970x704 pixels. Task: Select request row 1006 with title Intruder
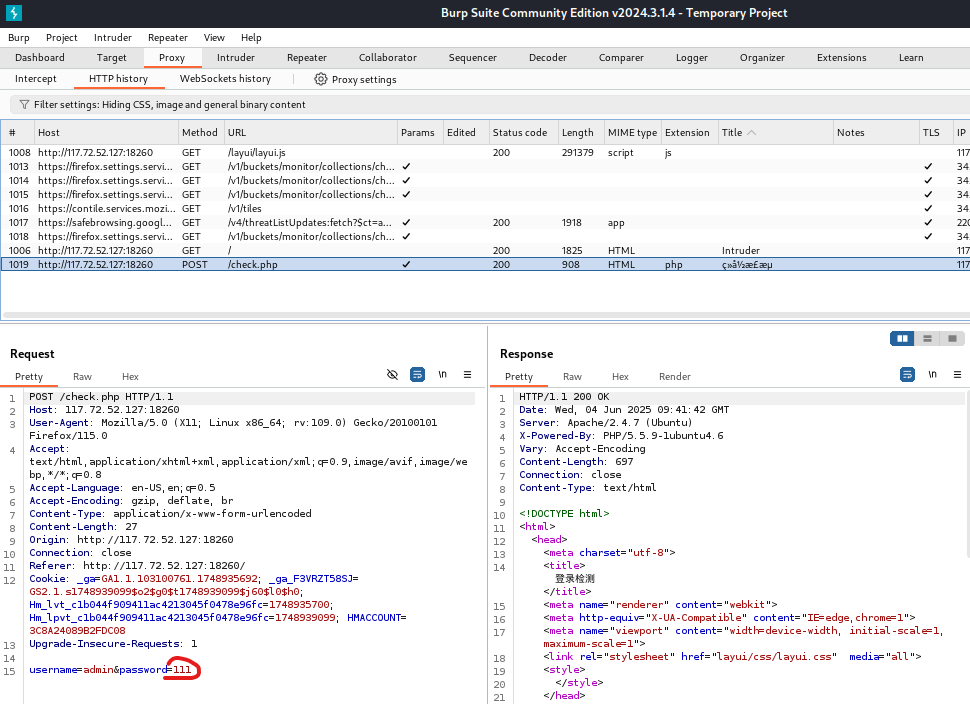(x=485, y=251)
